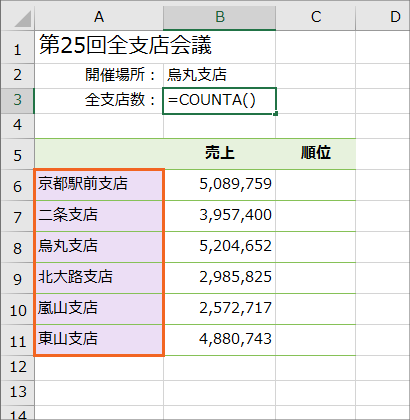Click the empty 順位 cell for 京都駅前支店
This screenshot has width=410, height=420.
[x=316, y=185]
